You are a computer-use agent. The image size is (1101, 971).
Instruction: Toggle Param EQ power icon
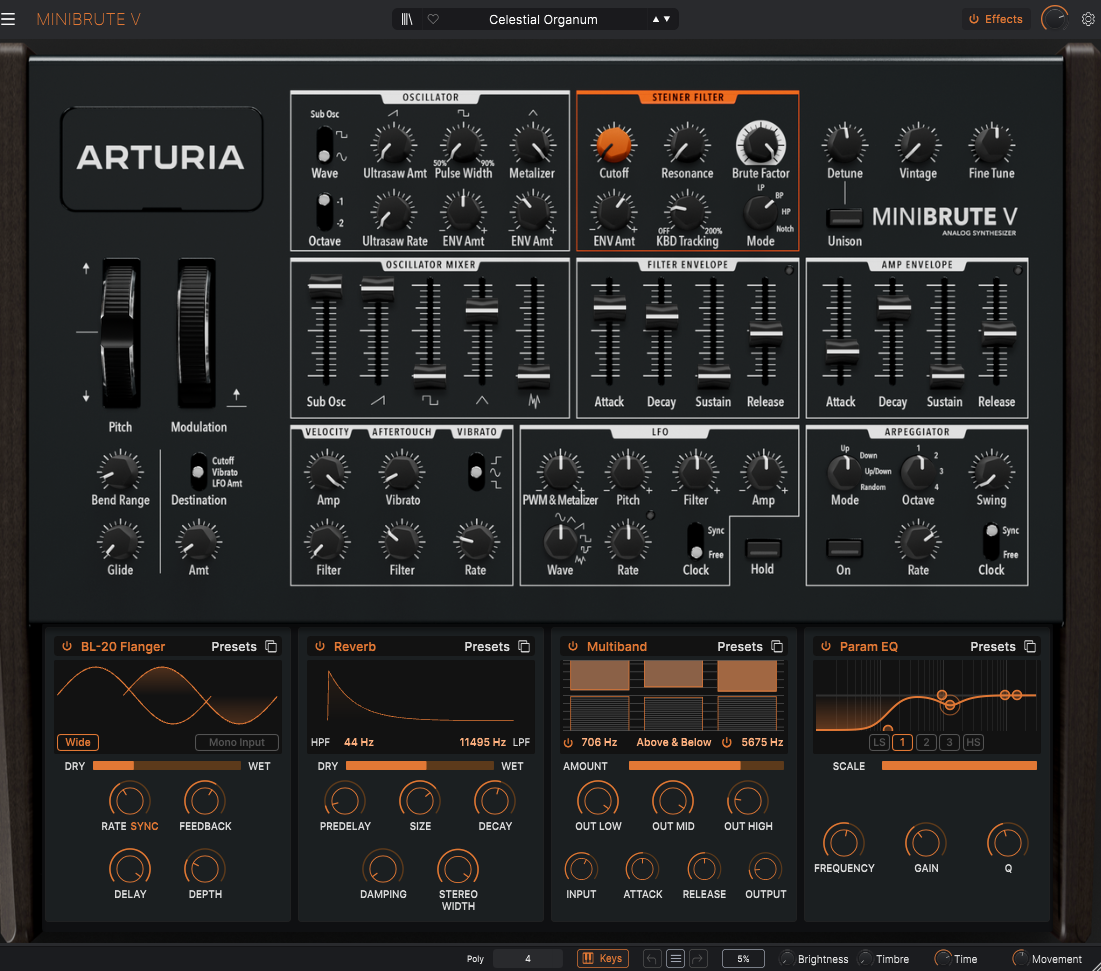coord(826,647)
